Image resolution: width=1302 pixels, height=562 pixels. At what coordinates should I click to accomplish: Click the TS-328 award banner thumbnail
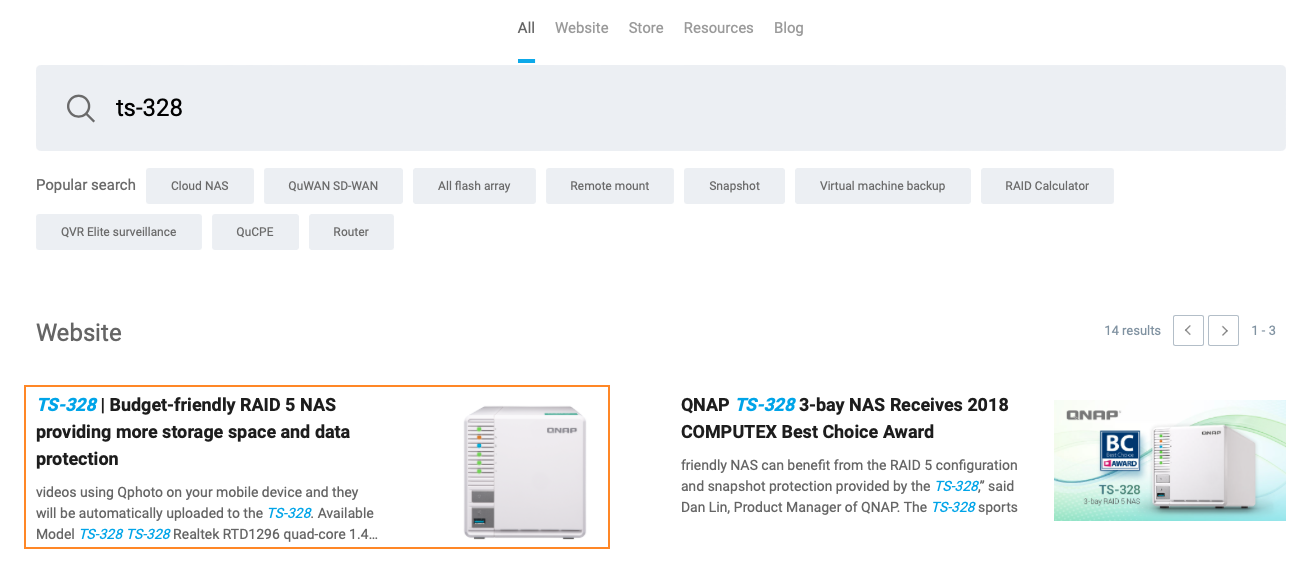1169,460
